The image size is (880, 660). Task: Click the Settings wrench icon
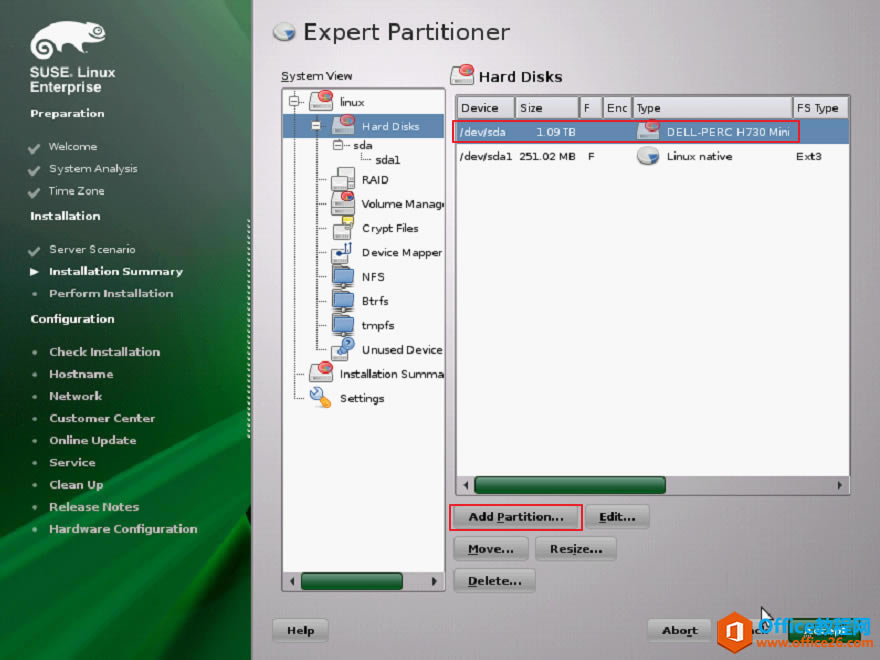(x=320, y=397)
